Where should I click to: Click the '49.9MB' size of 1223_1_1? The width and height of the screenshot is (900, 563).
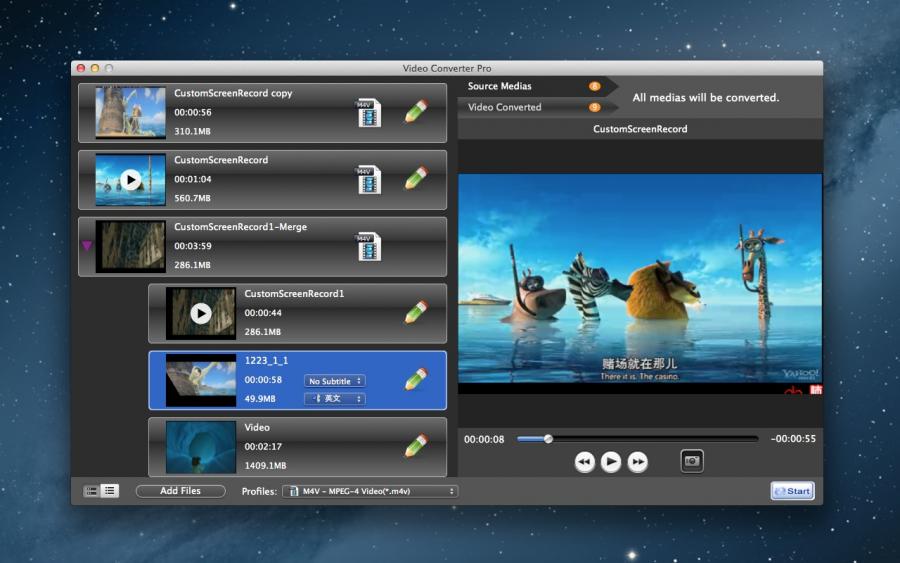pyautogui.click(x=260, y=398)
